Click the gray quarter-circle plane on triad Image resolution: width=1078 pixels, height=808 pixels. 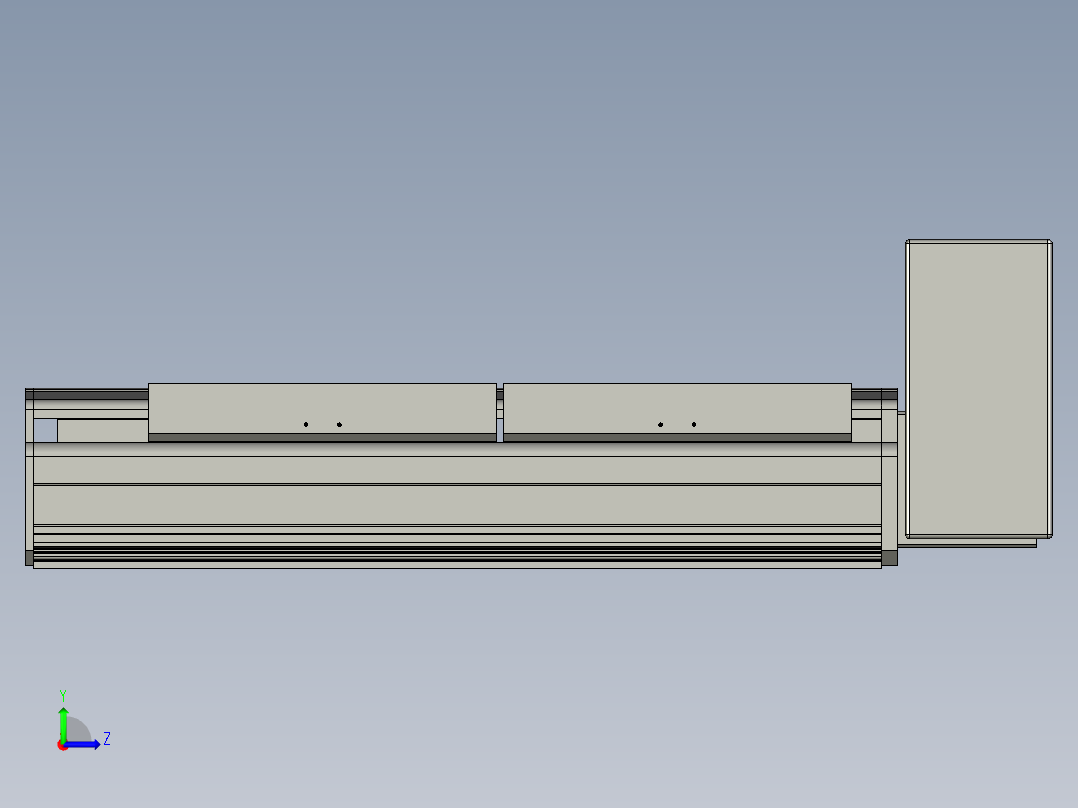pyautogui.click(x=76, y=731)
